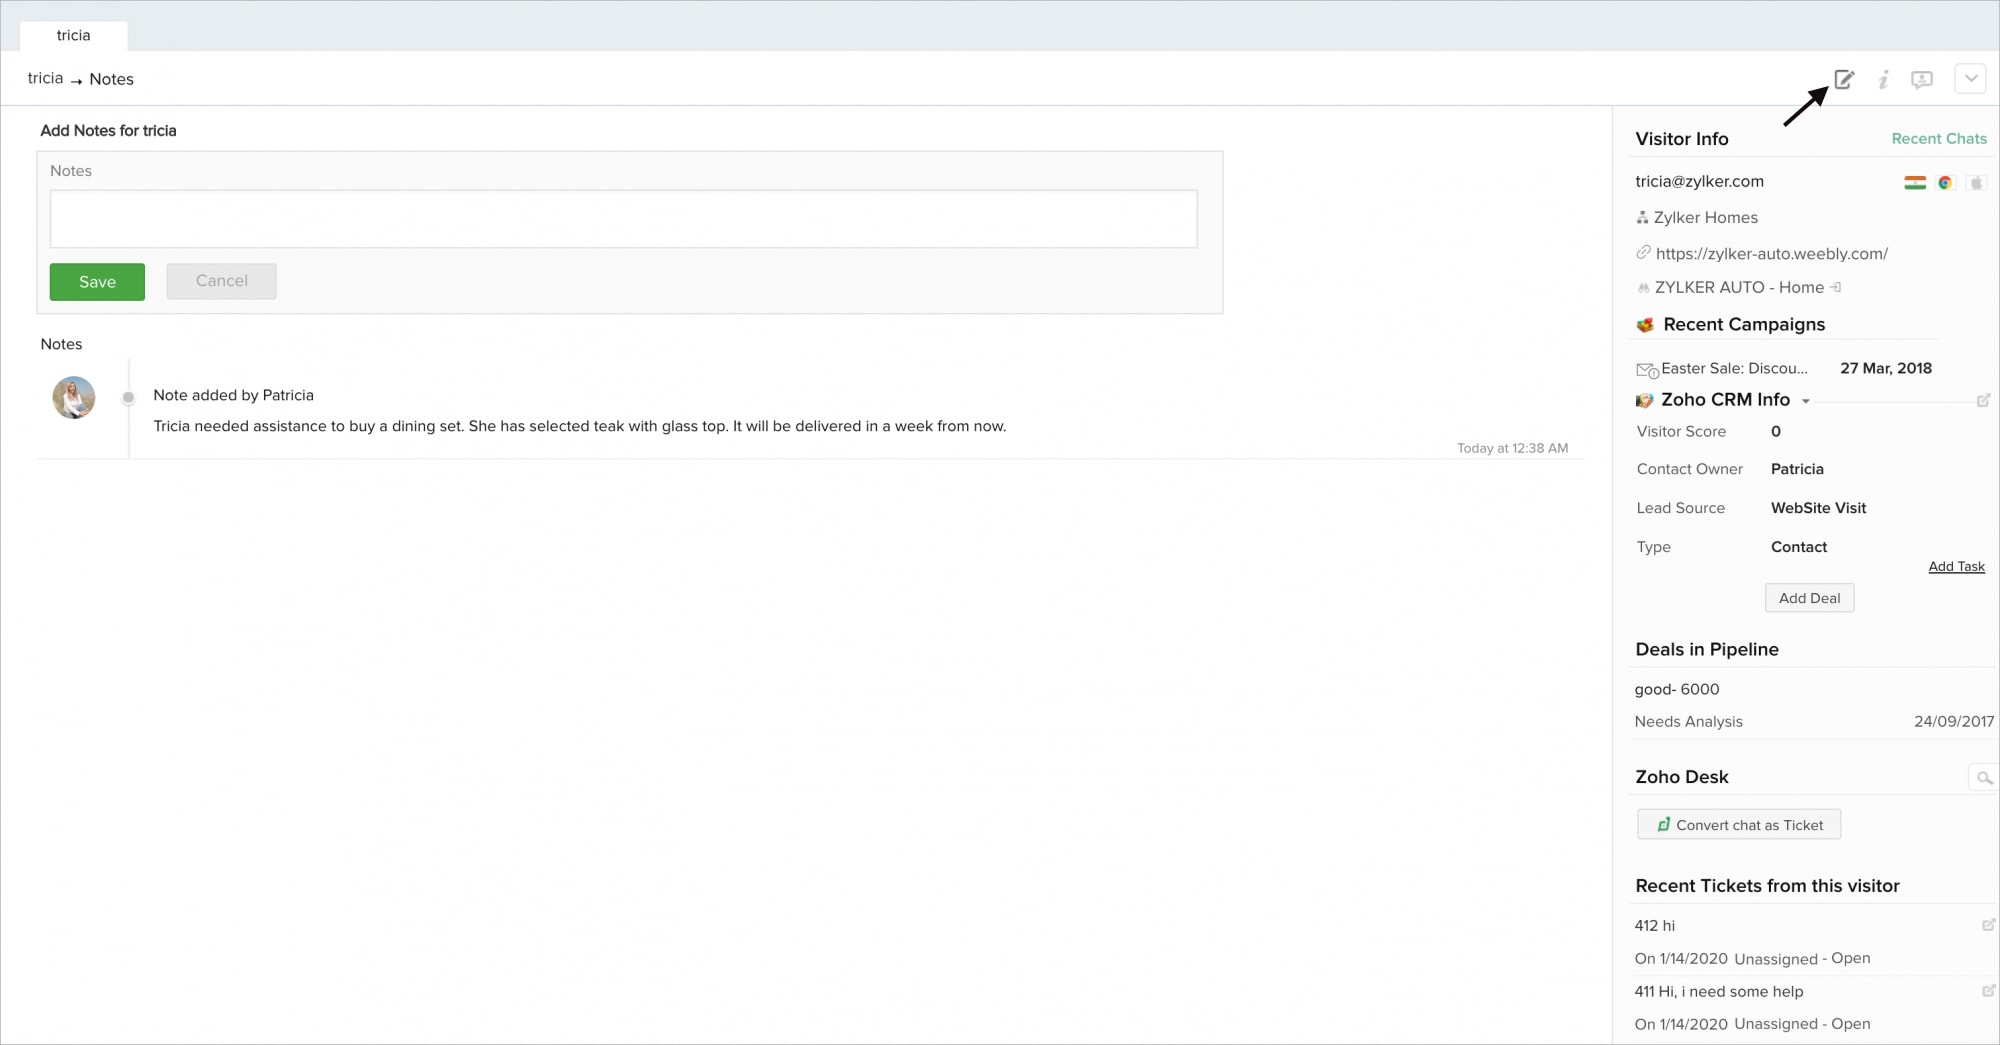Open ticket 412 in external window icon

coord(1988,925)
